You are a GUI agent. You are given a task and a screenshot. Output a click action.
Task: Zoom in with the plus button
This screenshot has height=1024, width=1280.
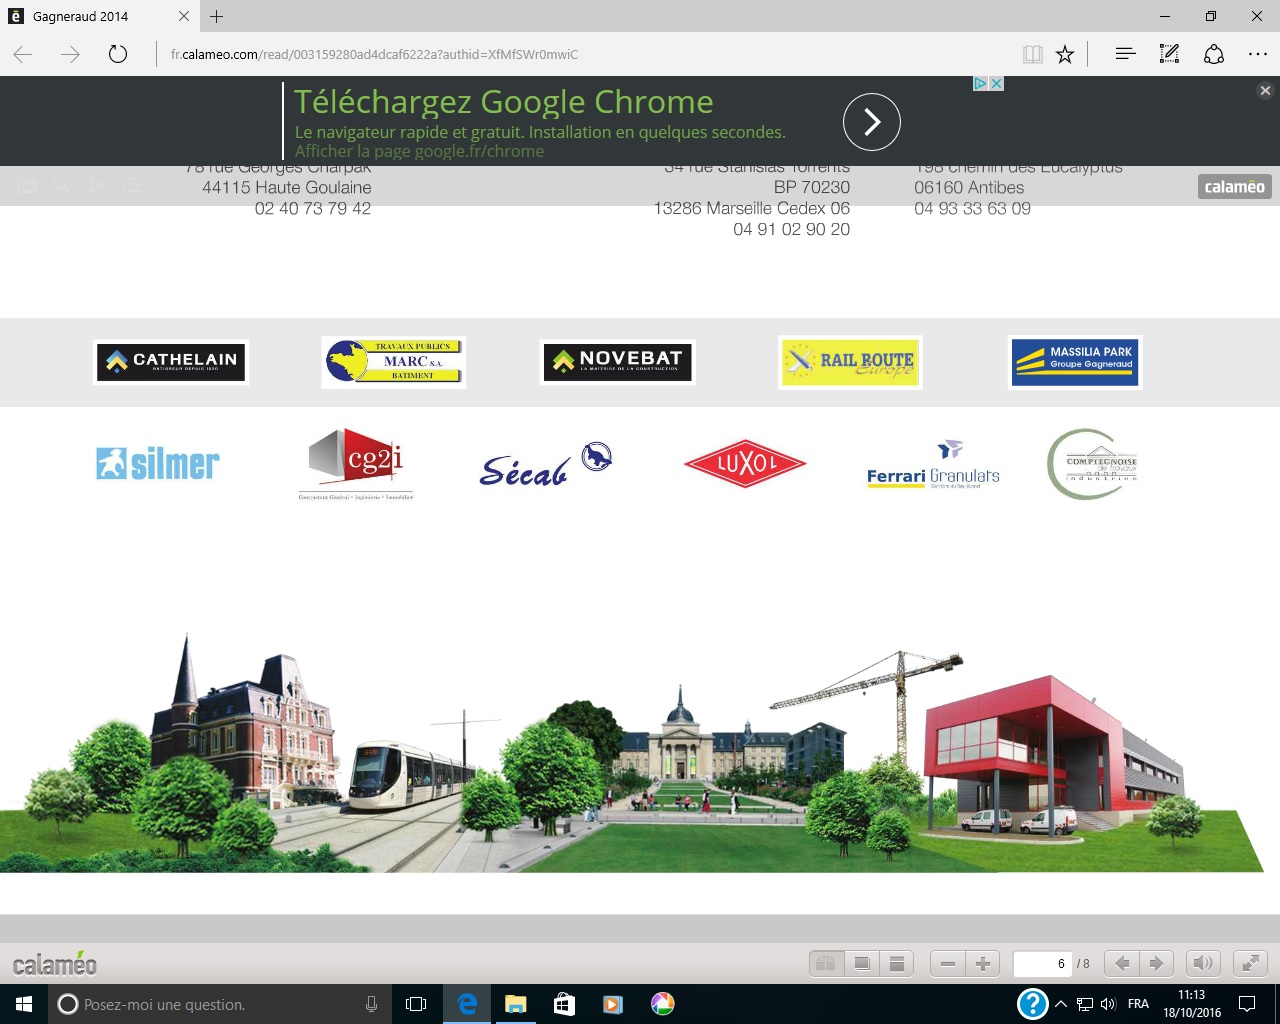click(x=983, y=964)
